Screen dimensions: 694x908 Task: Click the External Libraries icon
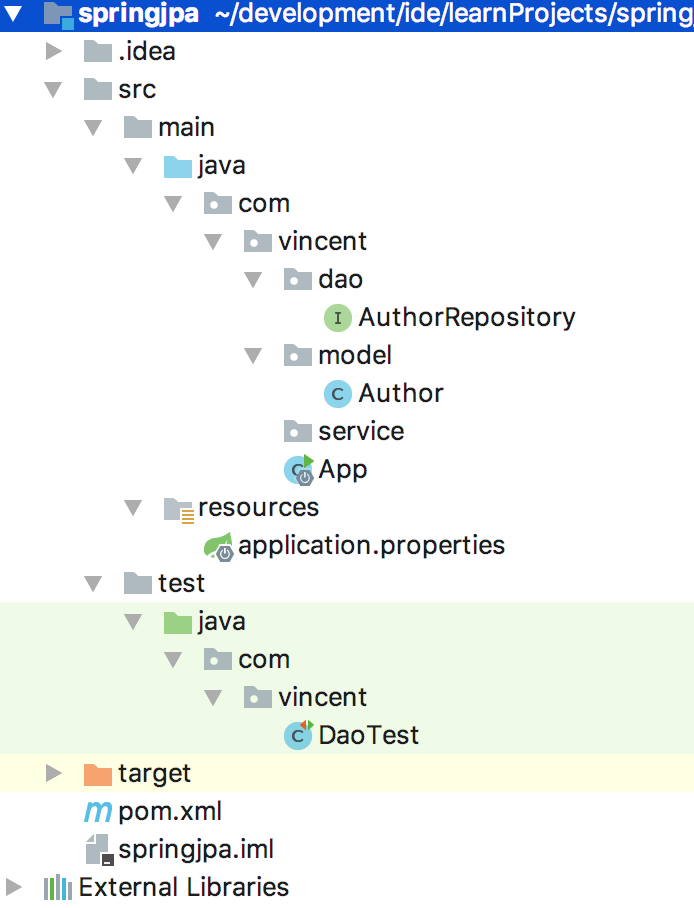(58, 887)
